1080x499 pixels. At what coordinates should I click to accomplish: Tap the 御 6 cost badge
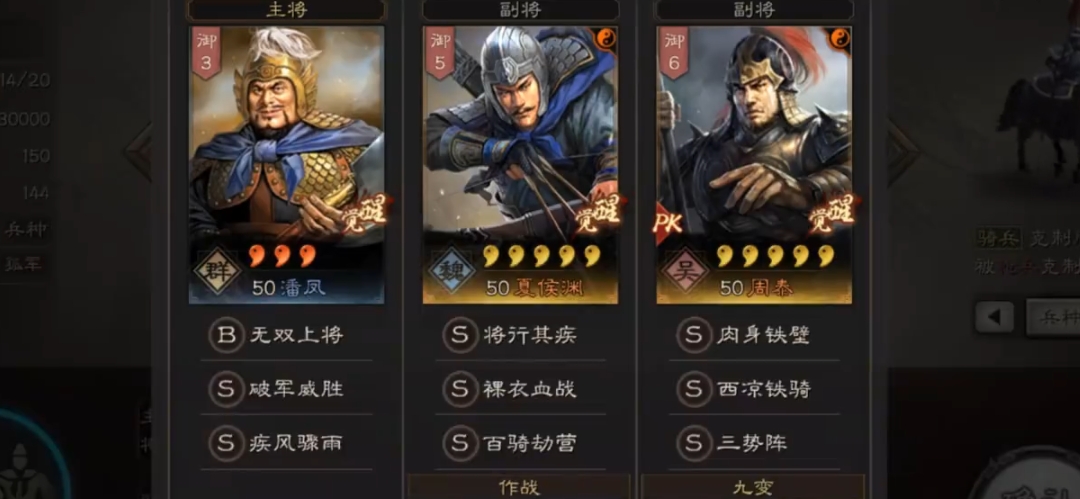[x=674, y=52]
